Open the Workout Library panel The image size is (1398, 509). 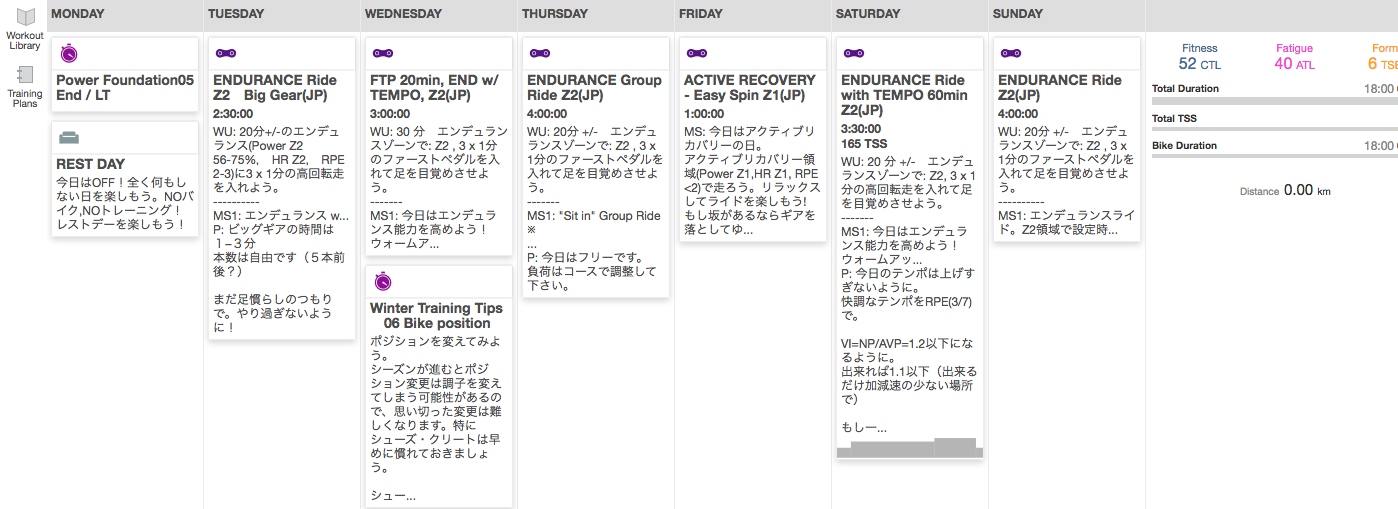pos(24,29)
